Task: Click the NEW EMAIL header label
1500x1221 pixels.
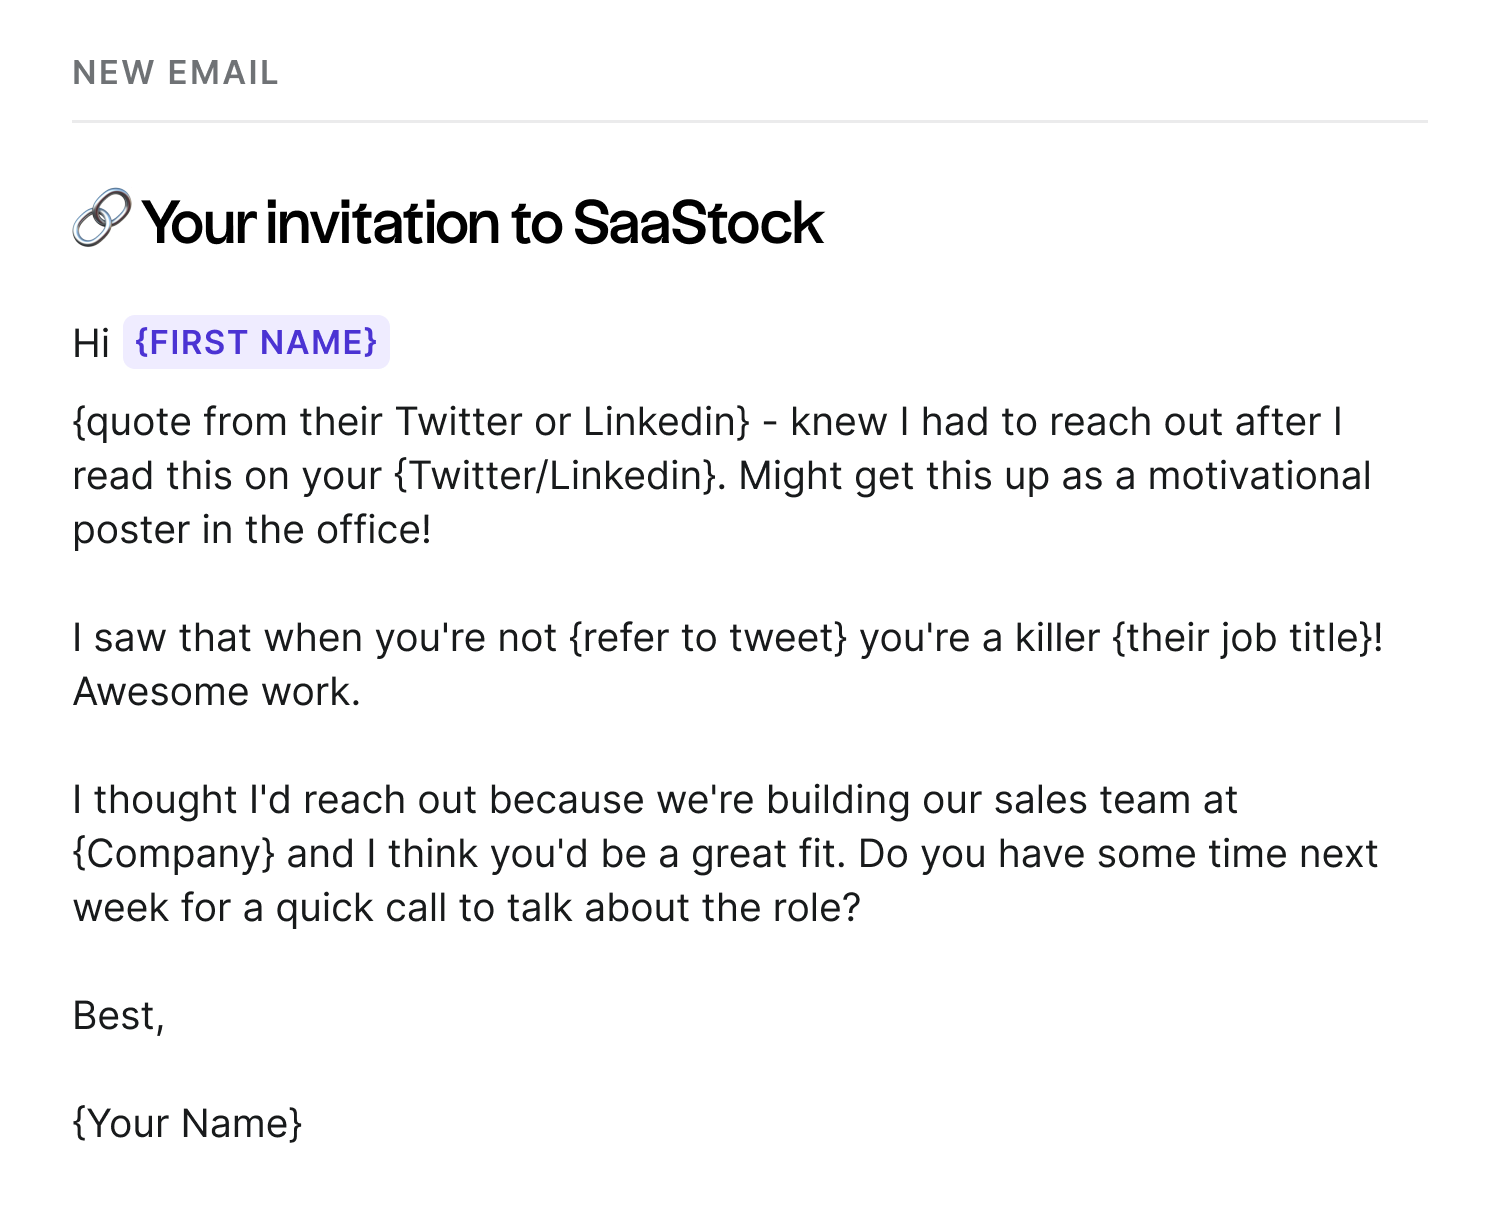Action: coord(176,73)
